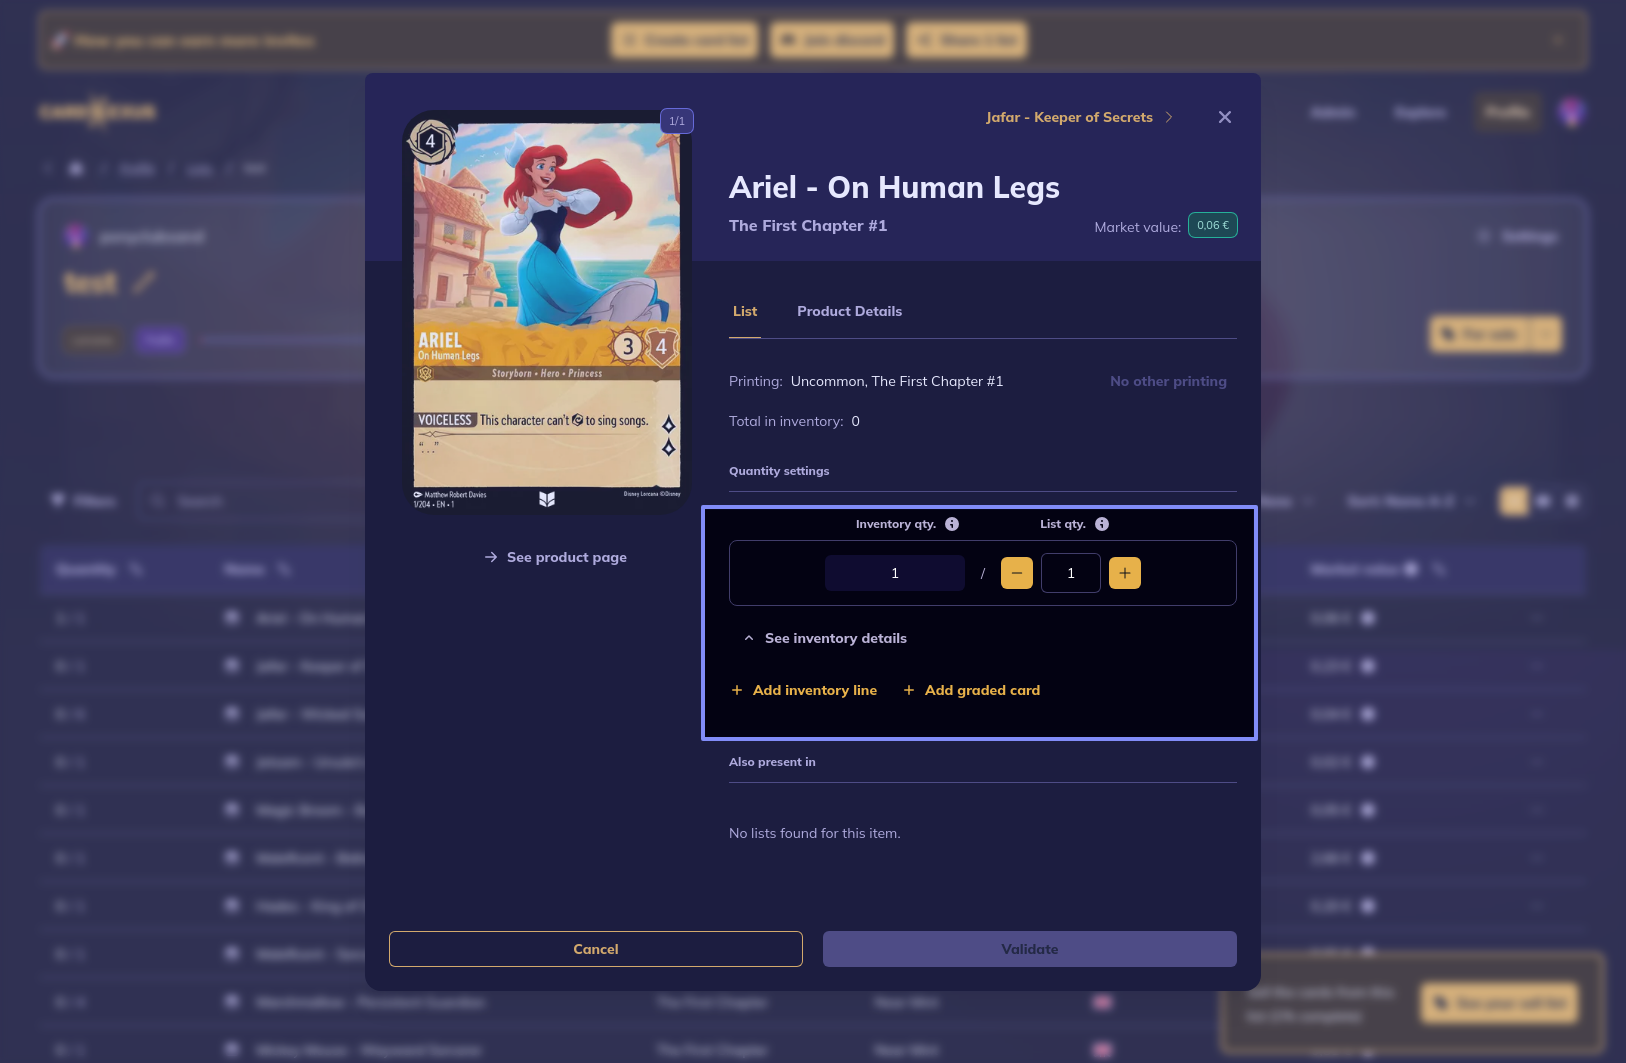Click the 1/1 counter badge on card
Viewport: 1626px width, 1063px height.
coord(677,121)
